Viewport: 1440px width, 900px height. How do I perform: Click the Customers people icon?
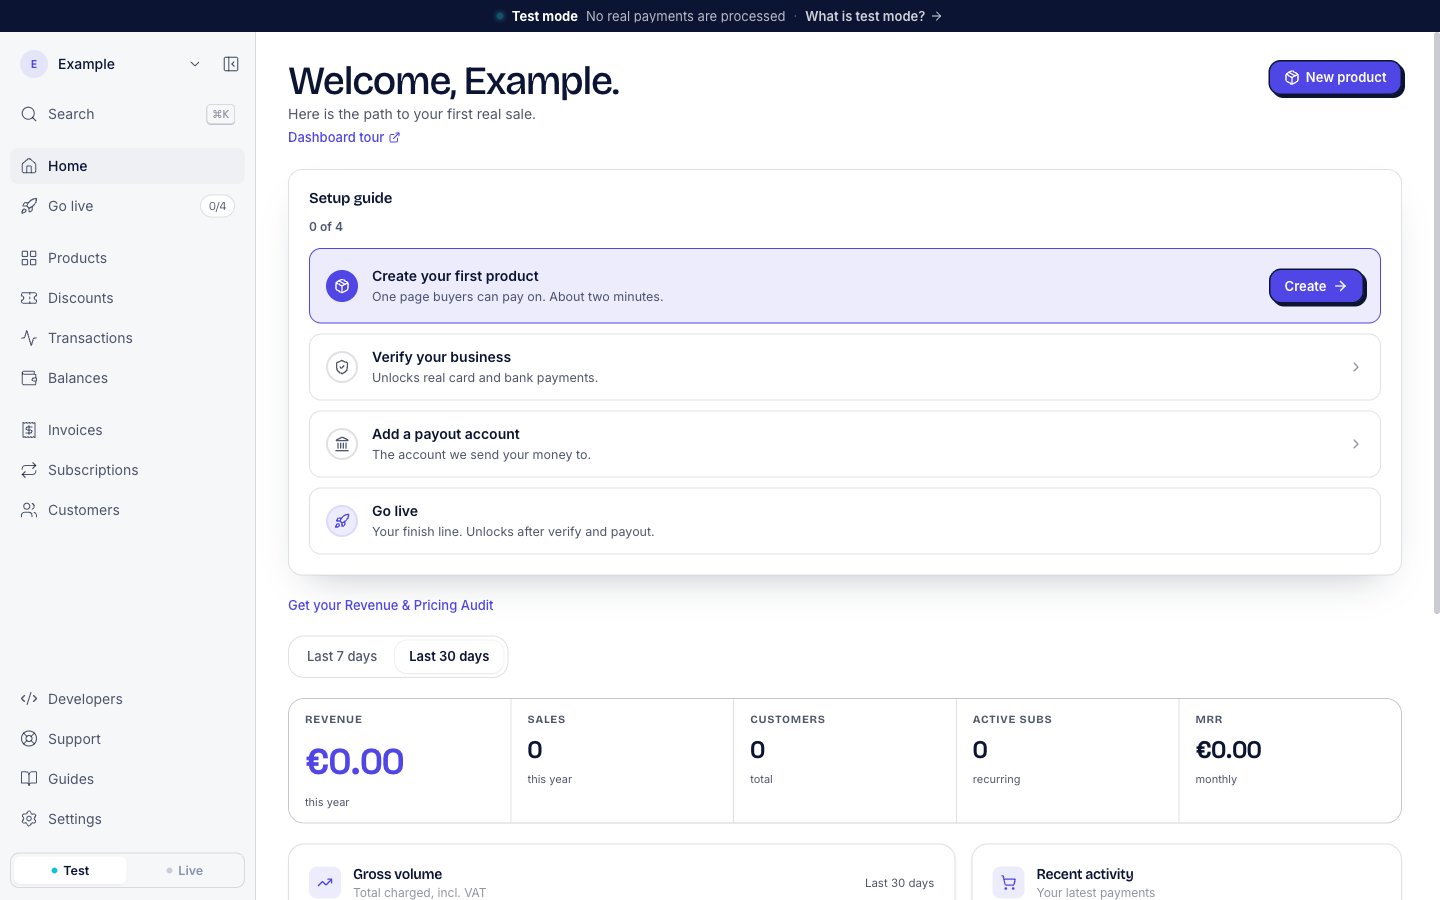pyautogui.click(x=29, y=510)
